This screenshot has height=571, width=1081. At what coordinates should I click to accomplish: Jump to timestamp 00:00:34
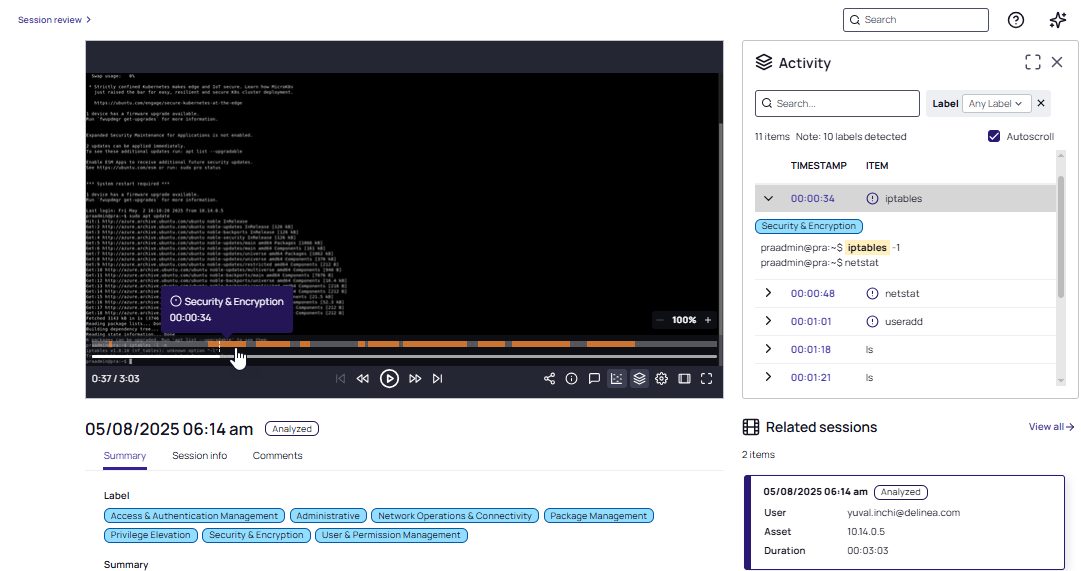(812, 199)
